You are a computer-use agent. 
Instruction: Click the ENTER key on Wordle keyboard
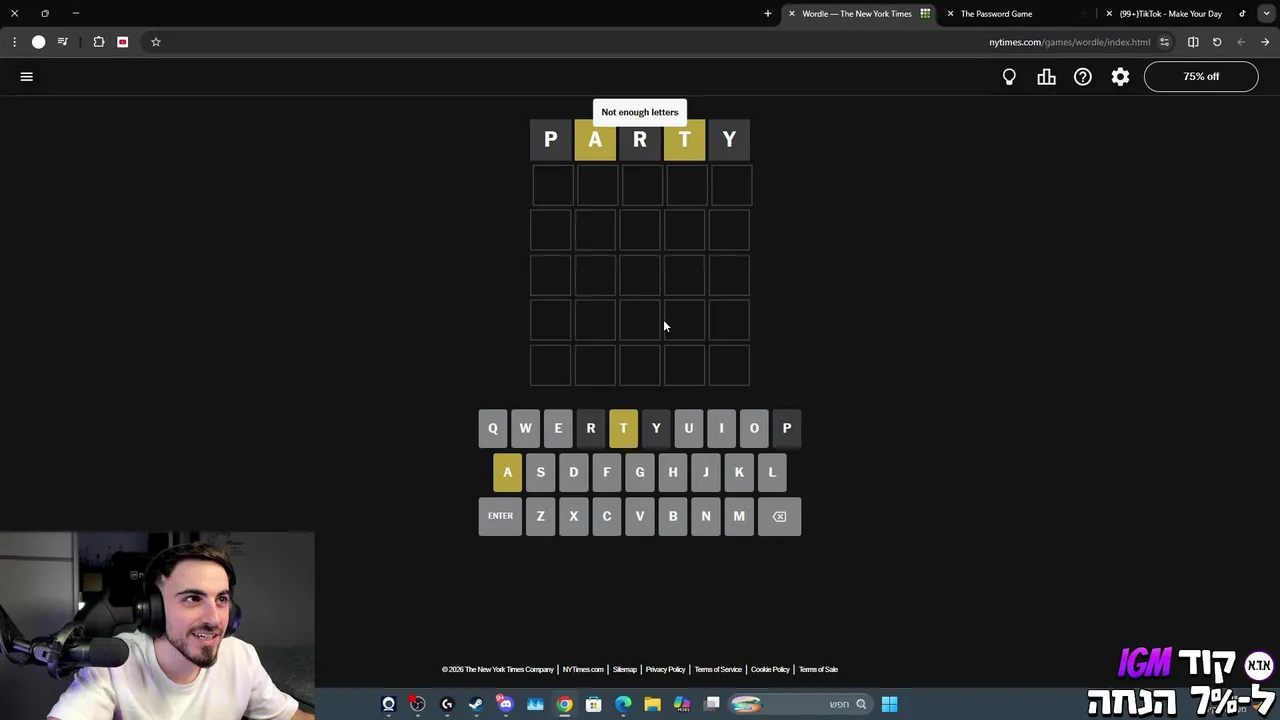click(500, 516)
